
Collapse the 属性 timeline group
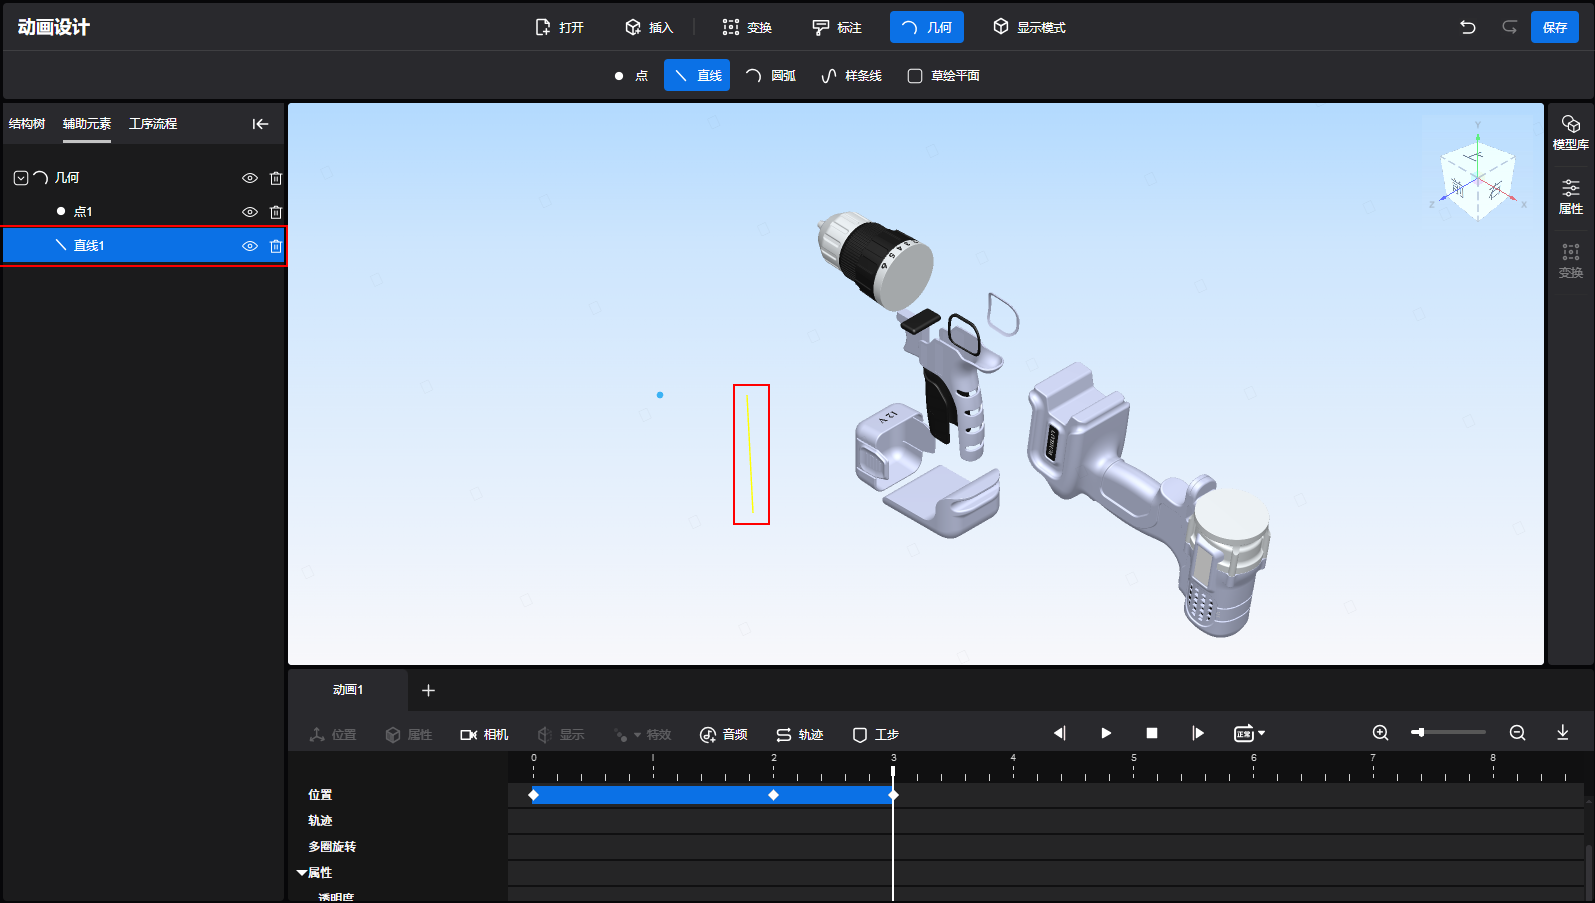coord(301,873)
